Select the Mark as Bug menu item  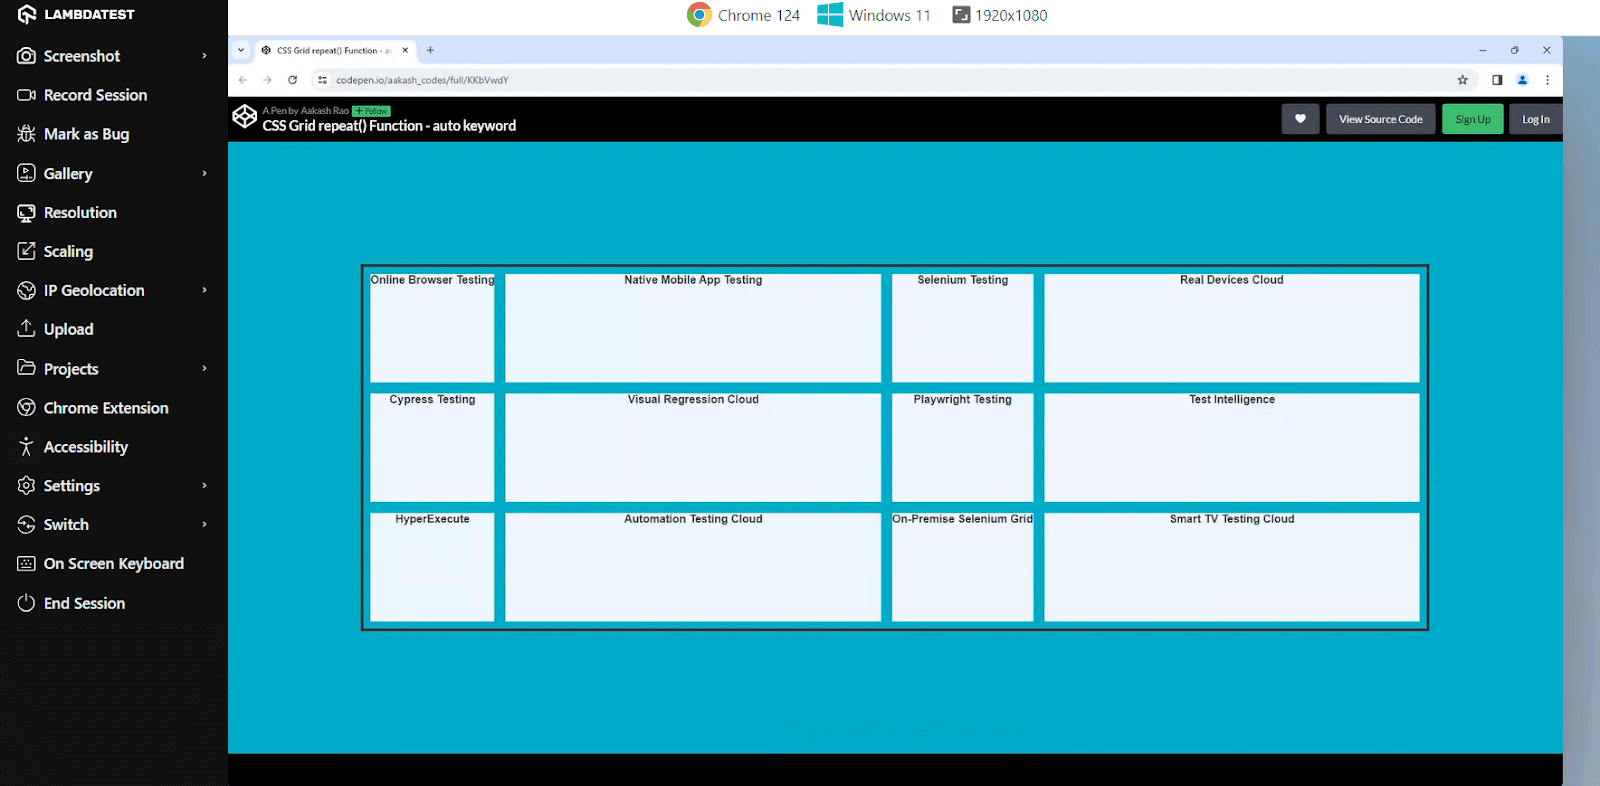pos(114,134)
